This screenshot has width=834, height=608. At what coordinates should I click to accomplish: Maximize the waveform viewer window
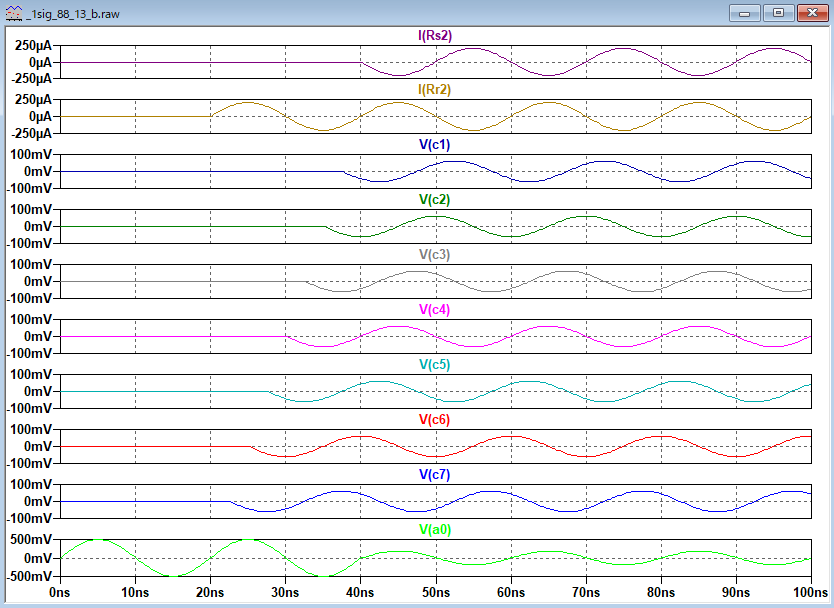pyautogui.click(x=778, y=13)
